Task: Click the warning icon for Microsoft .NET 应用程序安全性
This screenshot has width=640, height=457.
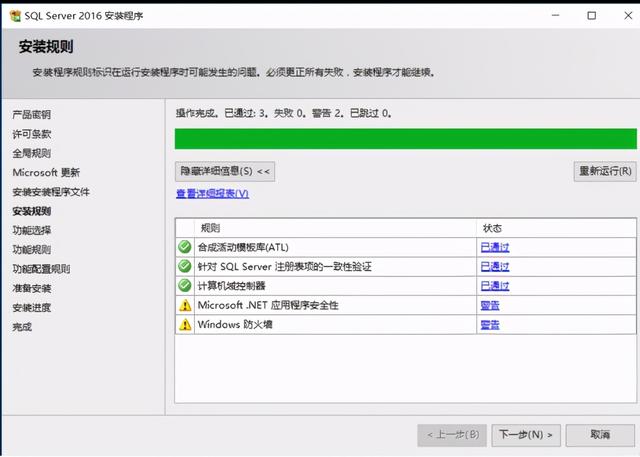Action: [x=185, y=305]
